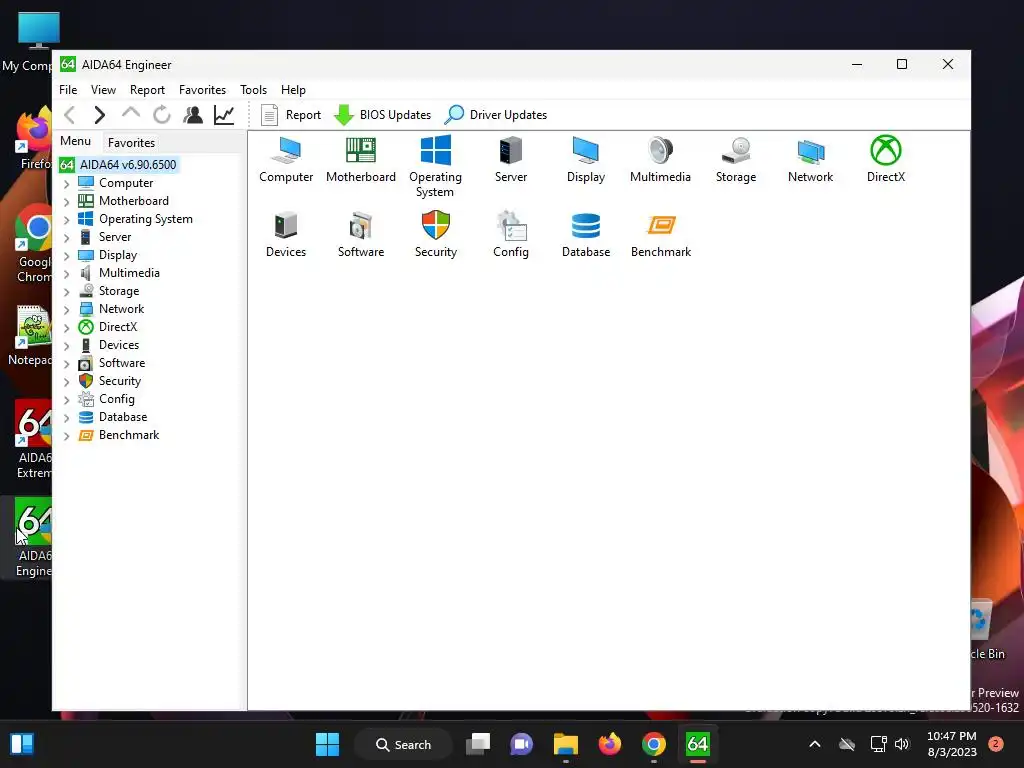Open Google Chrome from the taskbar
Viewport: 1024px width, 768px height.
pos(654,744)
